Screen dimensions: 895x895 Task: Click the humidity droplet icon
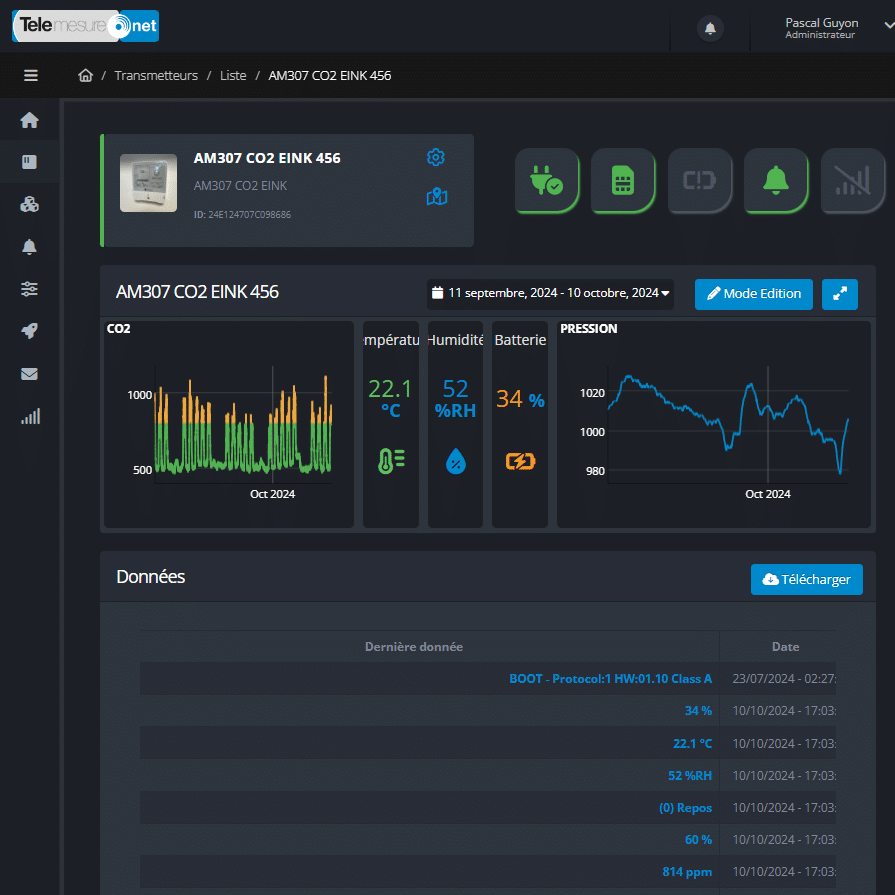[x=455, y=461]
